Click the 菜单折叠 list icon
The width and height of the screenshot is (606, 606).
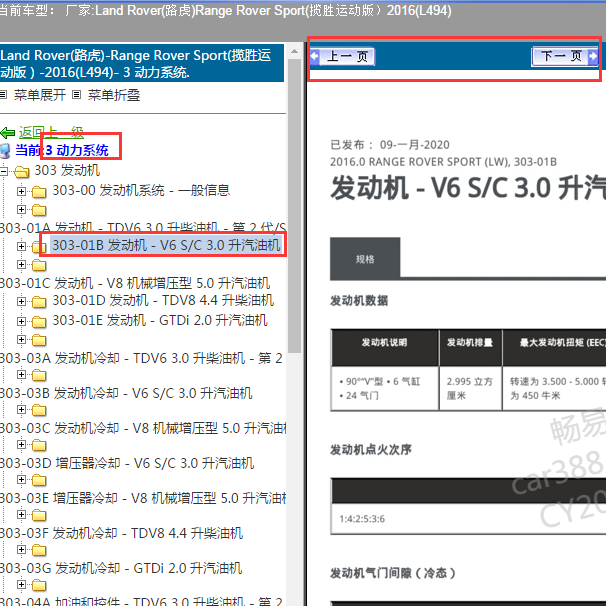pyautogui.click(x=77, y=95)
